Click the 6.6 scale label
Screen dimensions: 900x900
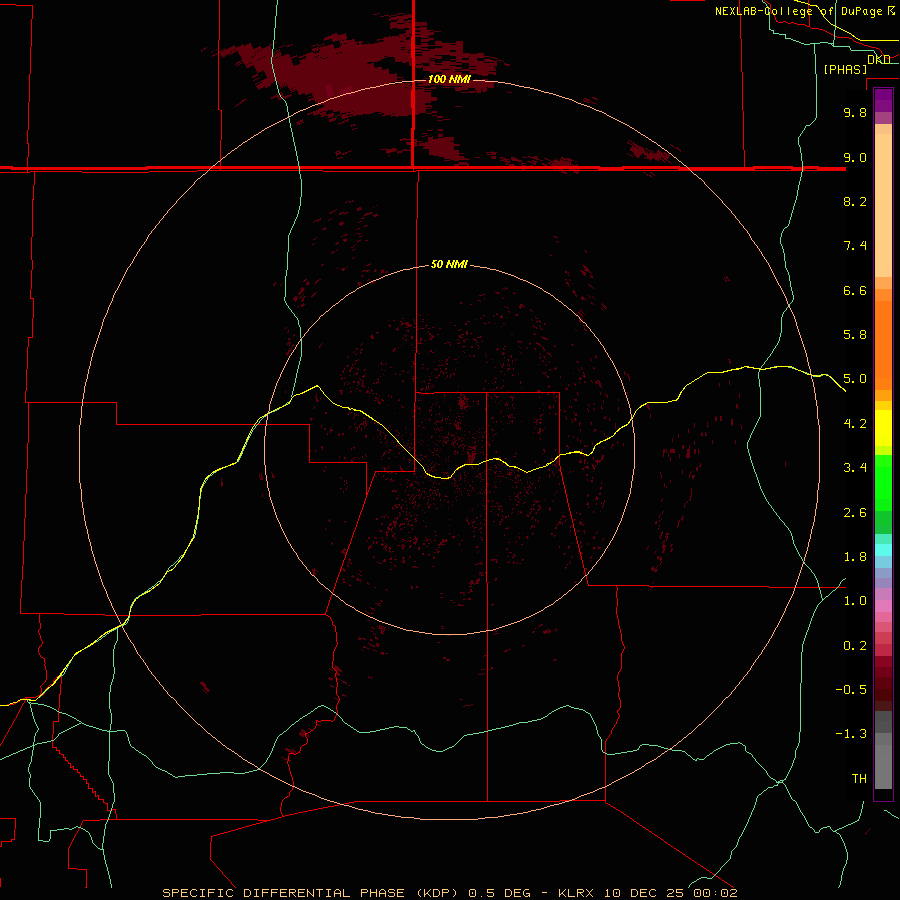click(855, 290)
